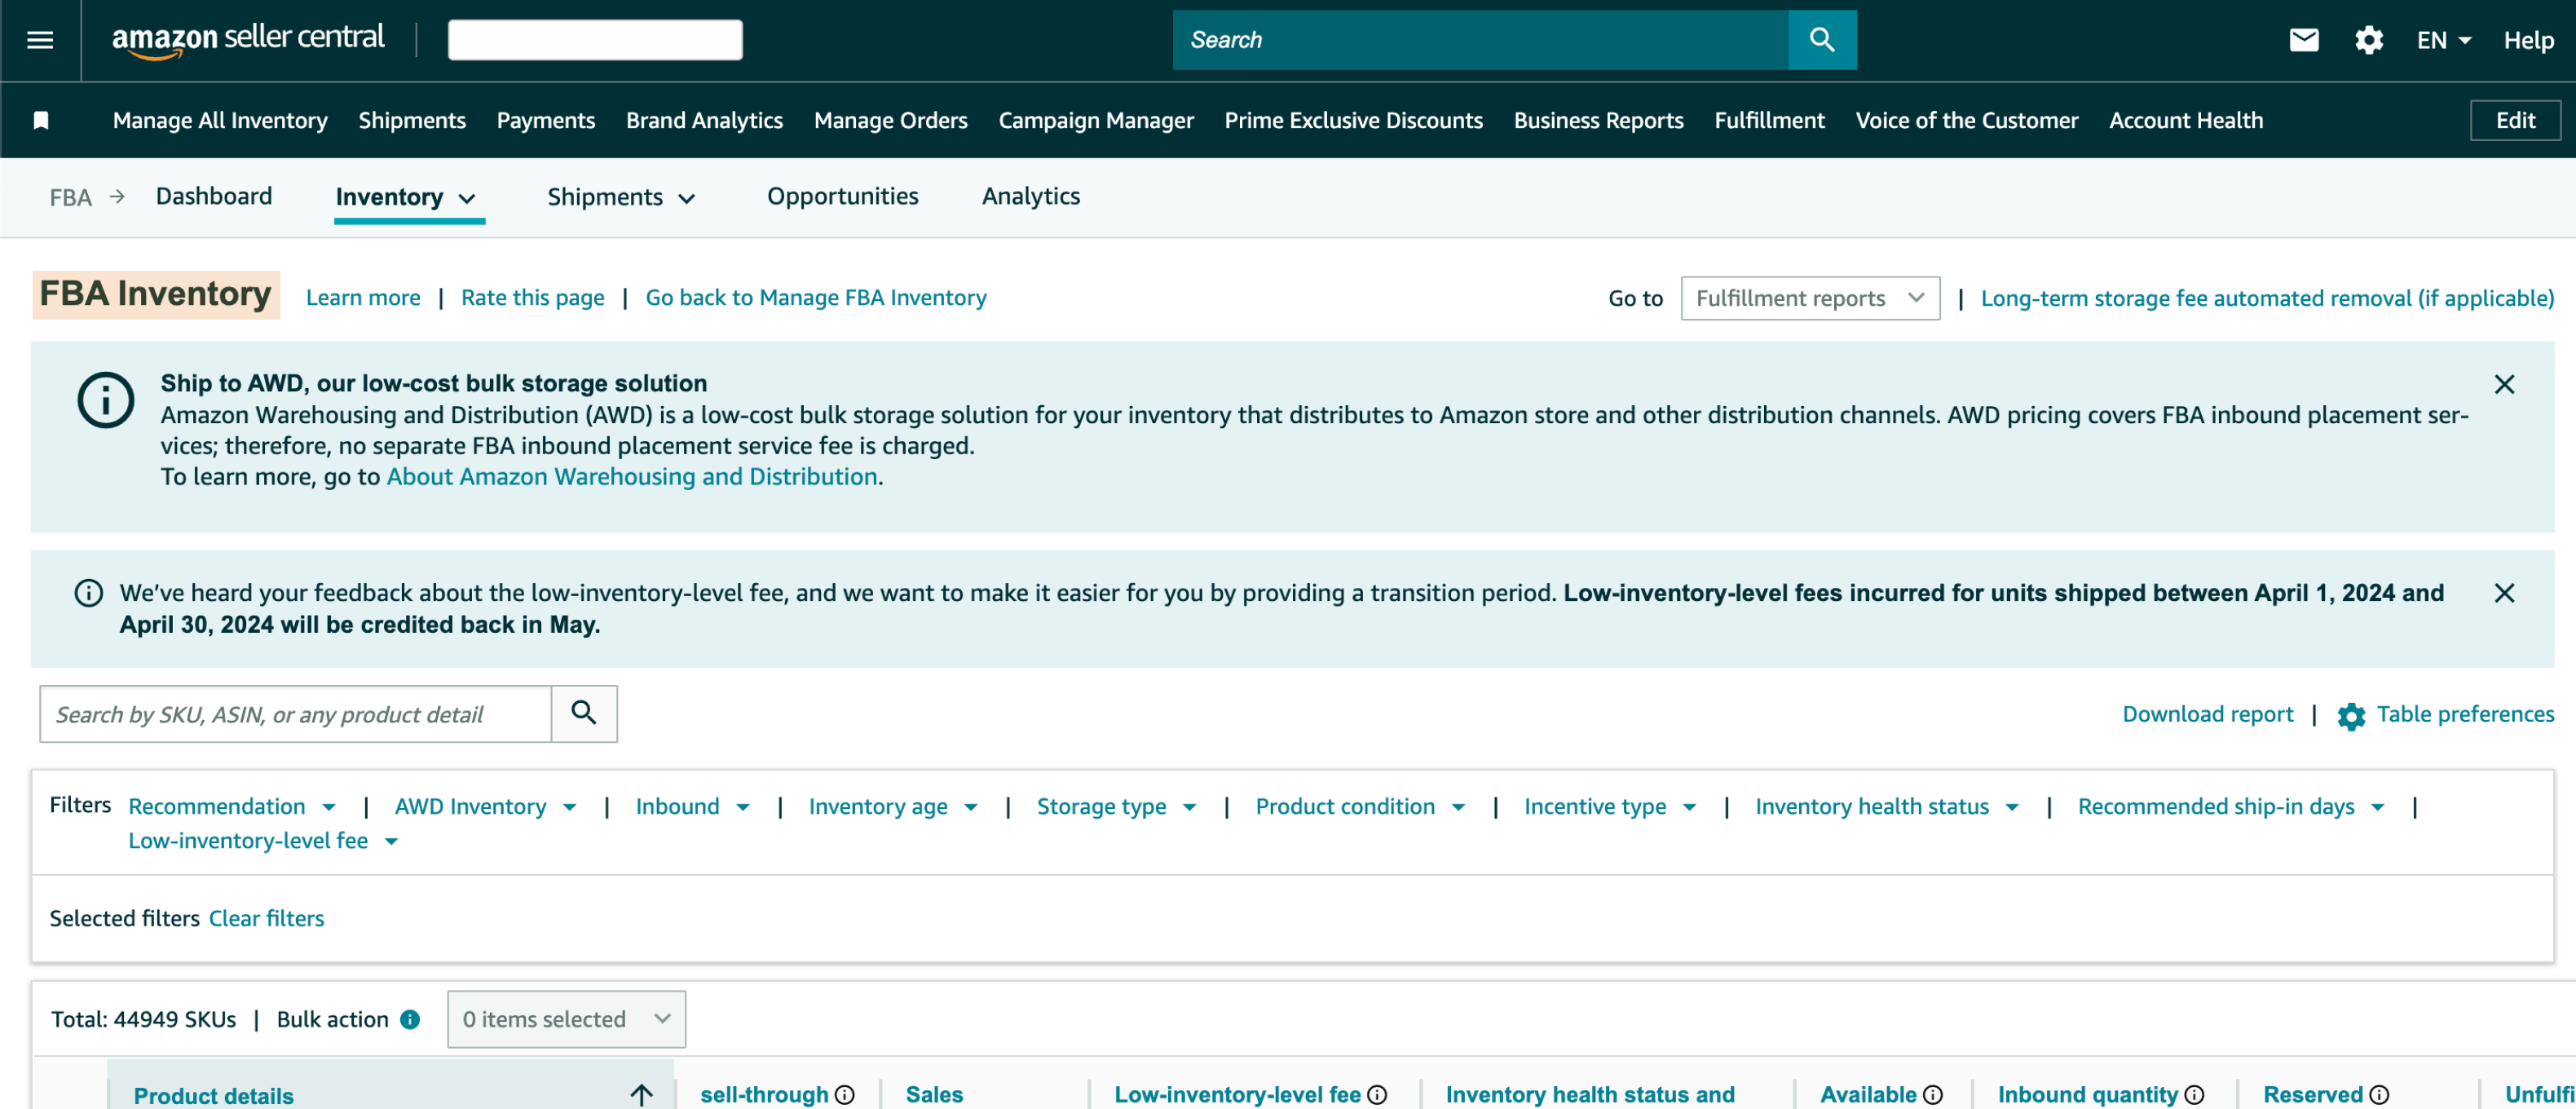Viewport: 2576px width, 1109px height.
Task: Go back to Manage FBA Inventory
Action: [816, 298]
